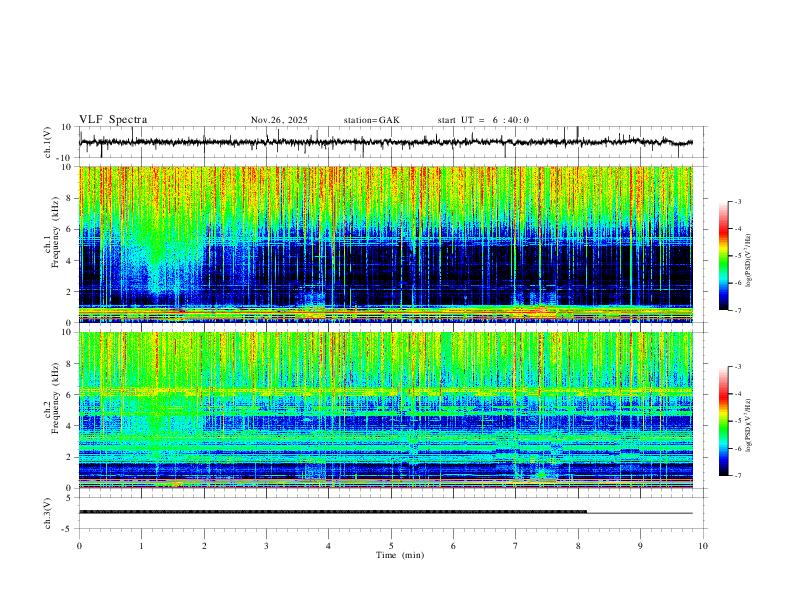Click the date 'Nov.26, 2025'
Image resolution: width=792 pixels, height=612 pixels.
279,120
